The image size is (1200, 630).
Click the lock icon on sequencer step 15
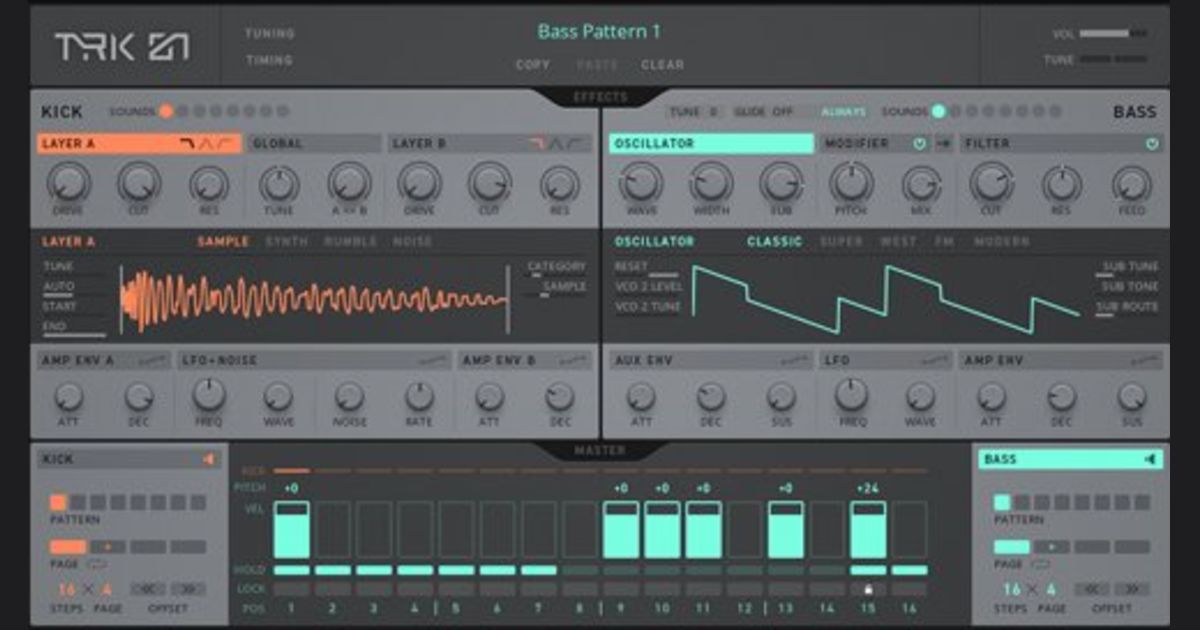[x=869, y=589]
